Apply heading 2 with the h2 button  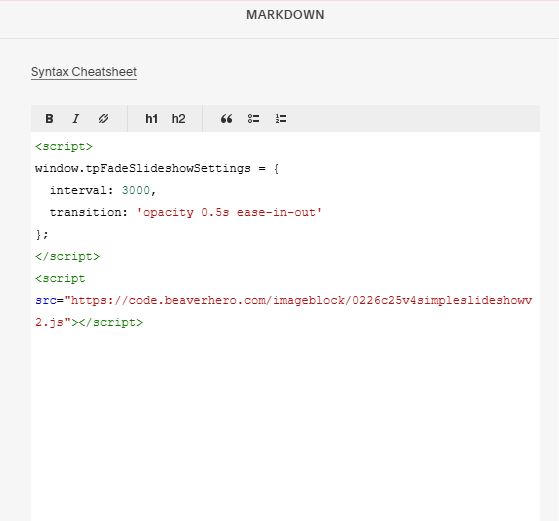tap(178, 118)
